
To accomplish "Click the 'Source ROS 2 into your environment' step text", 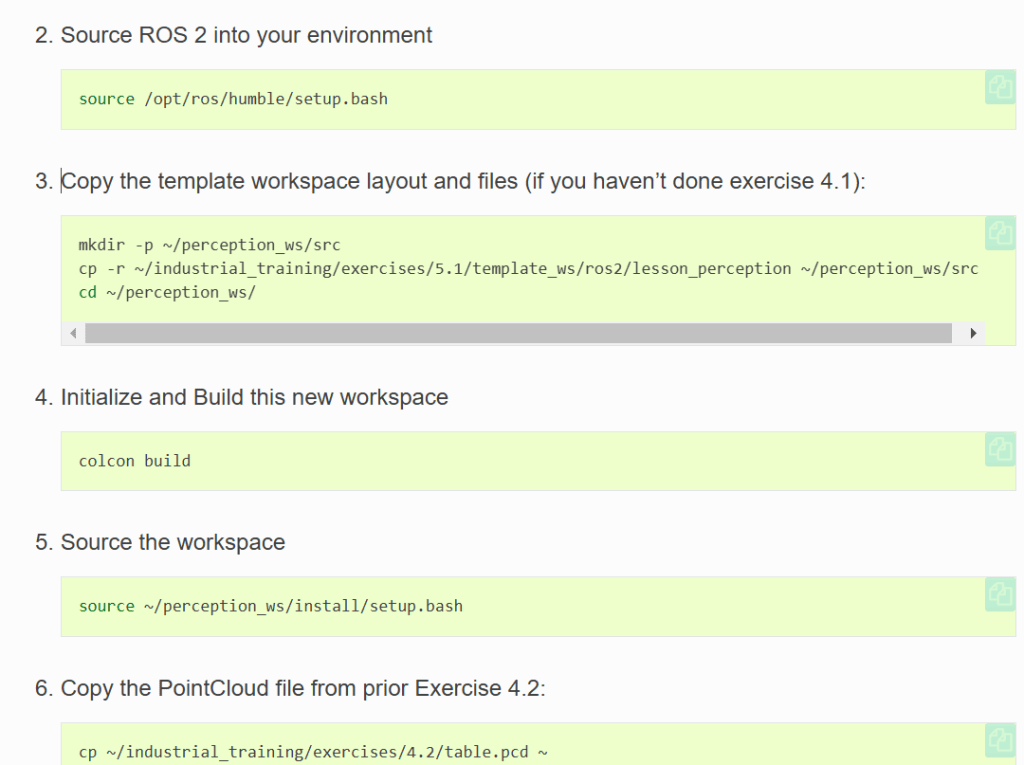I will point(246,35).
